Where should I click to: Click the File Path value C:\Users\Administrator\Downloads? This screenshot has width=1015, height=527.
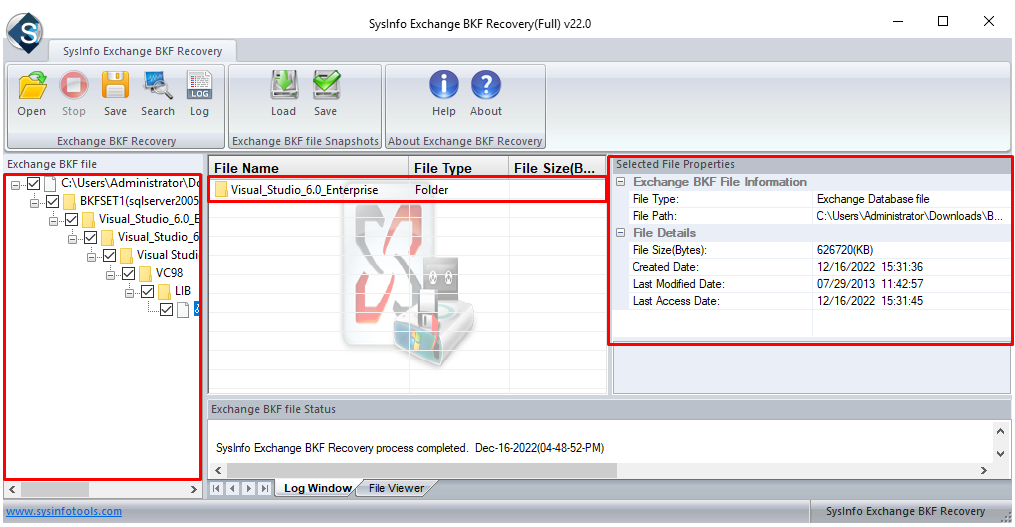tap(909, 216)
